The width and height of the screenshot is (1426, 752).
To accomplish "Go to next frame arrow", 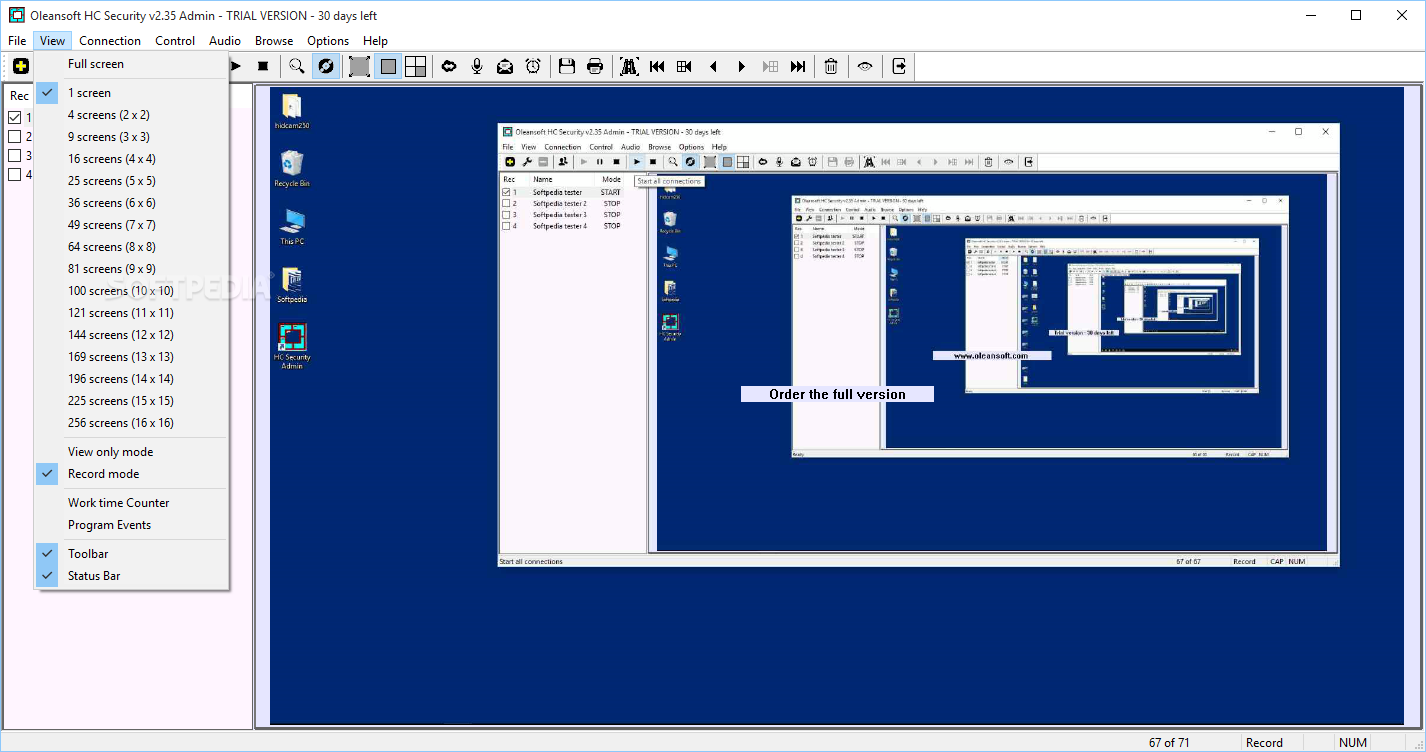I will tap(741, 66).
